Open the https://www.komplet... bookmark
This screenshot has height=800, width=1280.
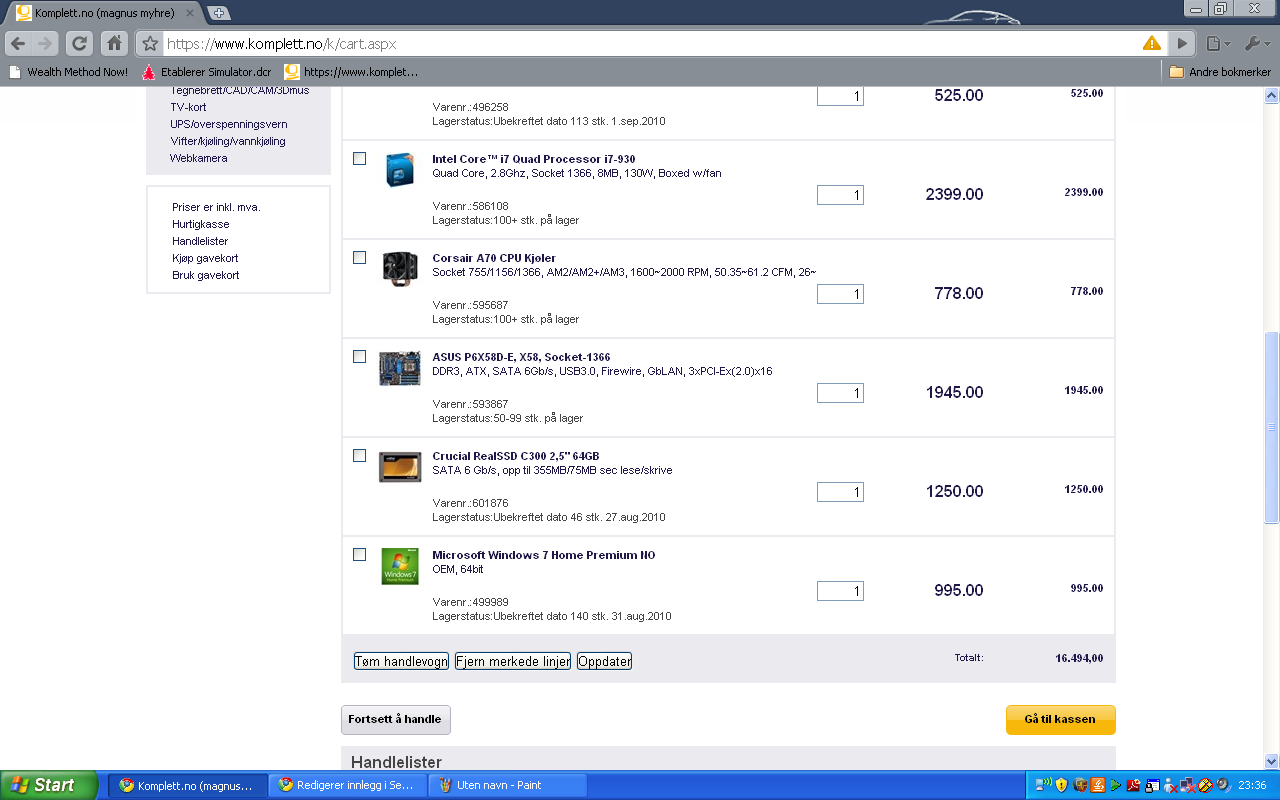(x=351, y=72)
